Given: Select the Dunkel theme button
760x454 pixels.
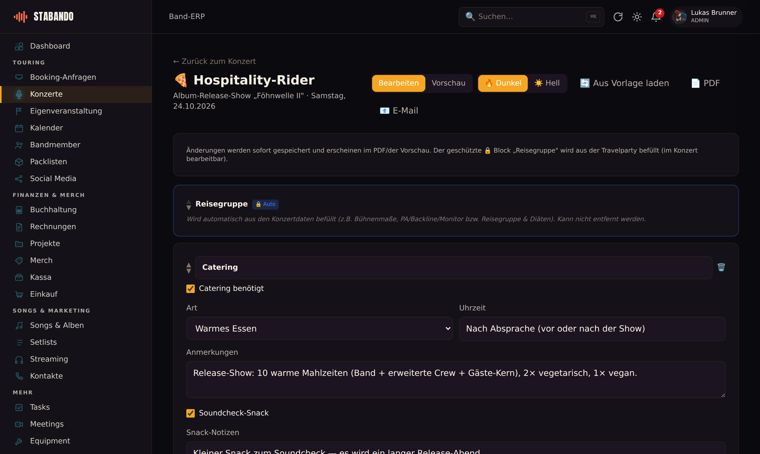Looking at the screenshot, I should click(x=503, y=83).
